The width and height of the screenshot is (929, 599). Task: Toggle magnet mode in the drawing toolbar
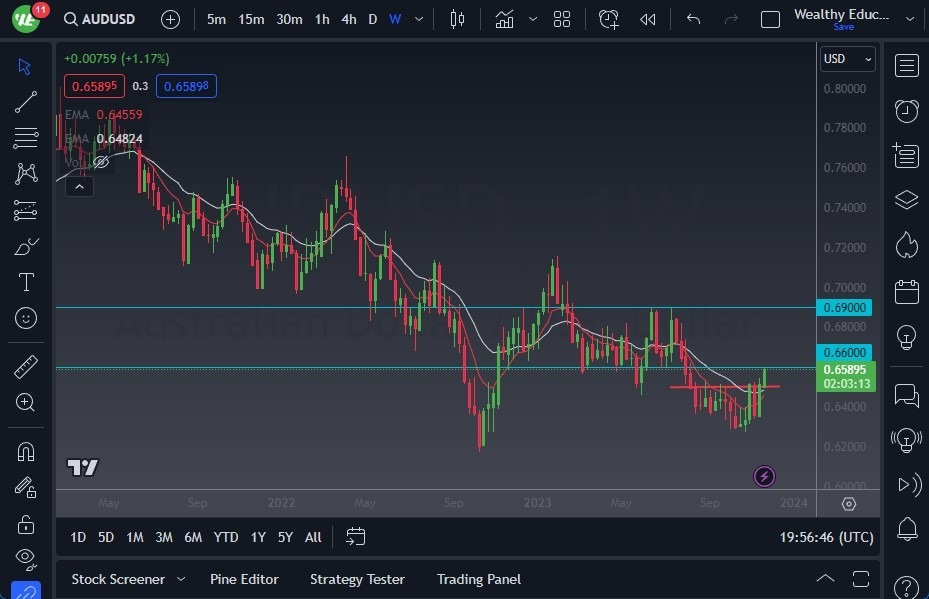tap(25, 452)
